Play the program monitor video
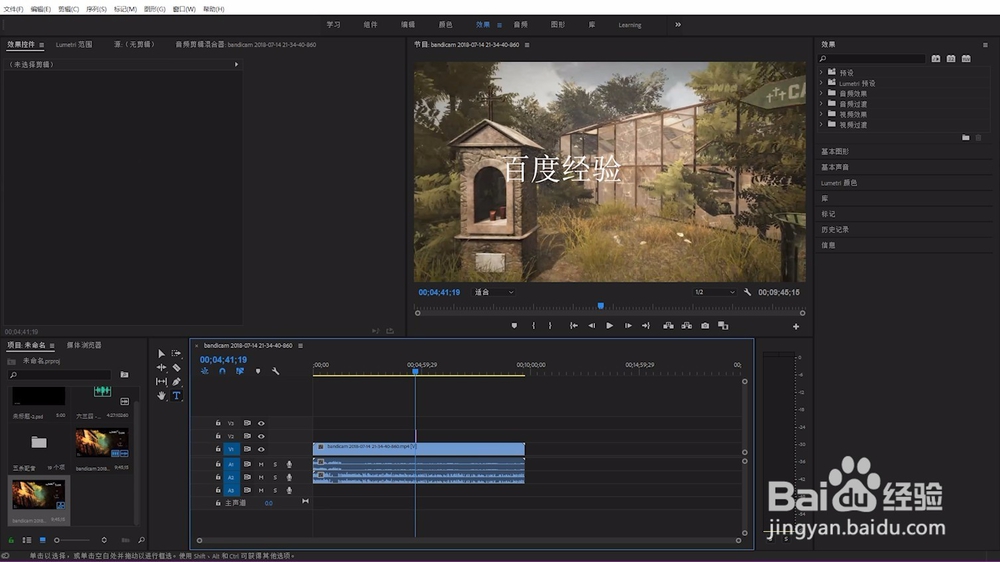This screenshot has width=1000, height=562. click(610, 326)
